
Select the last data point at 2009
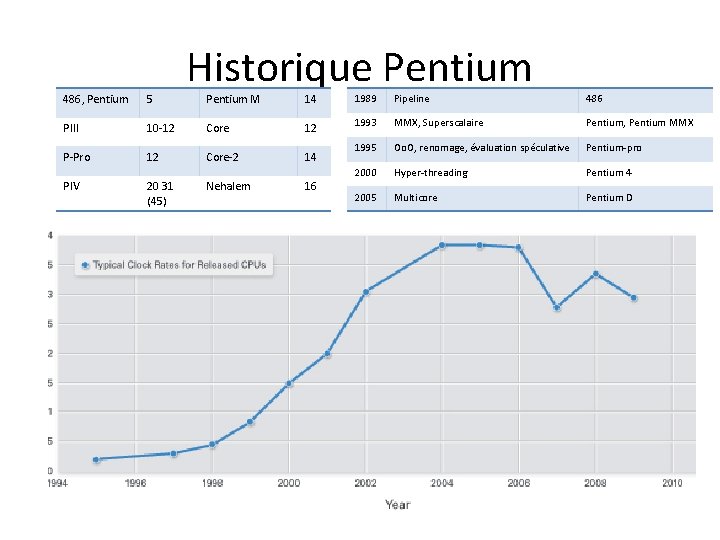coord(634,298)
